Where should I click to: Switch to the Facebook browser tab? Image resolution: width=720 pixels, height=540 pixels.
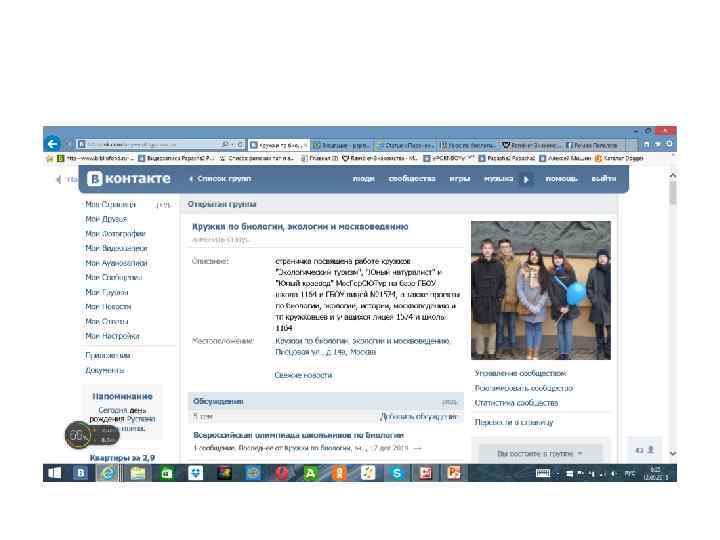tap(594, 145)
